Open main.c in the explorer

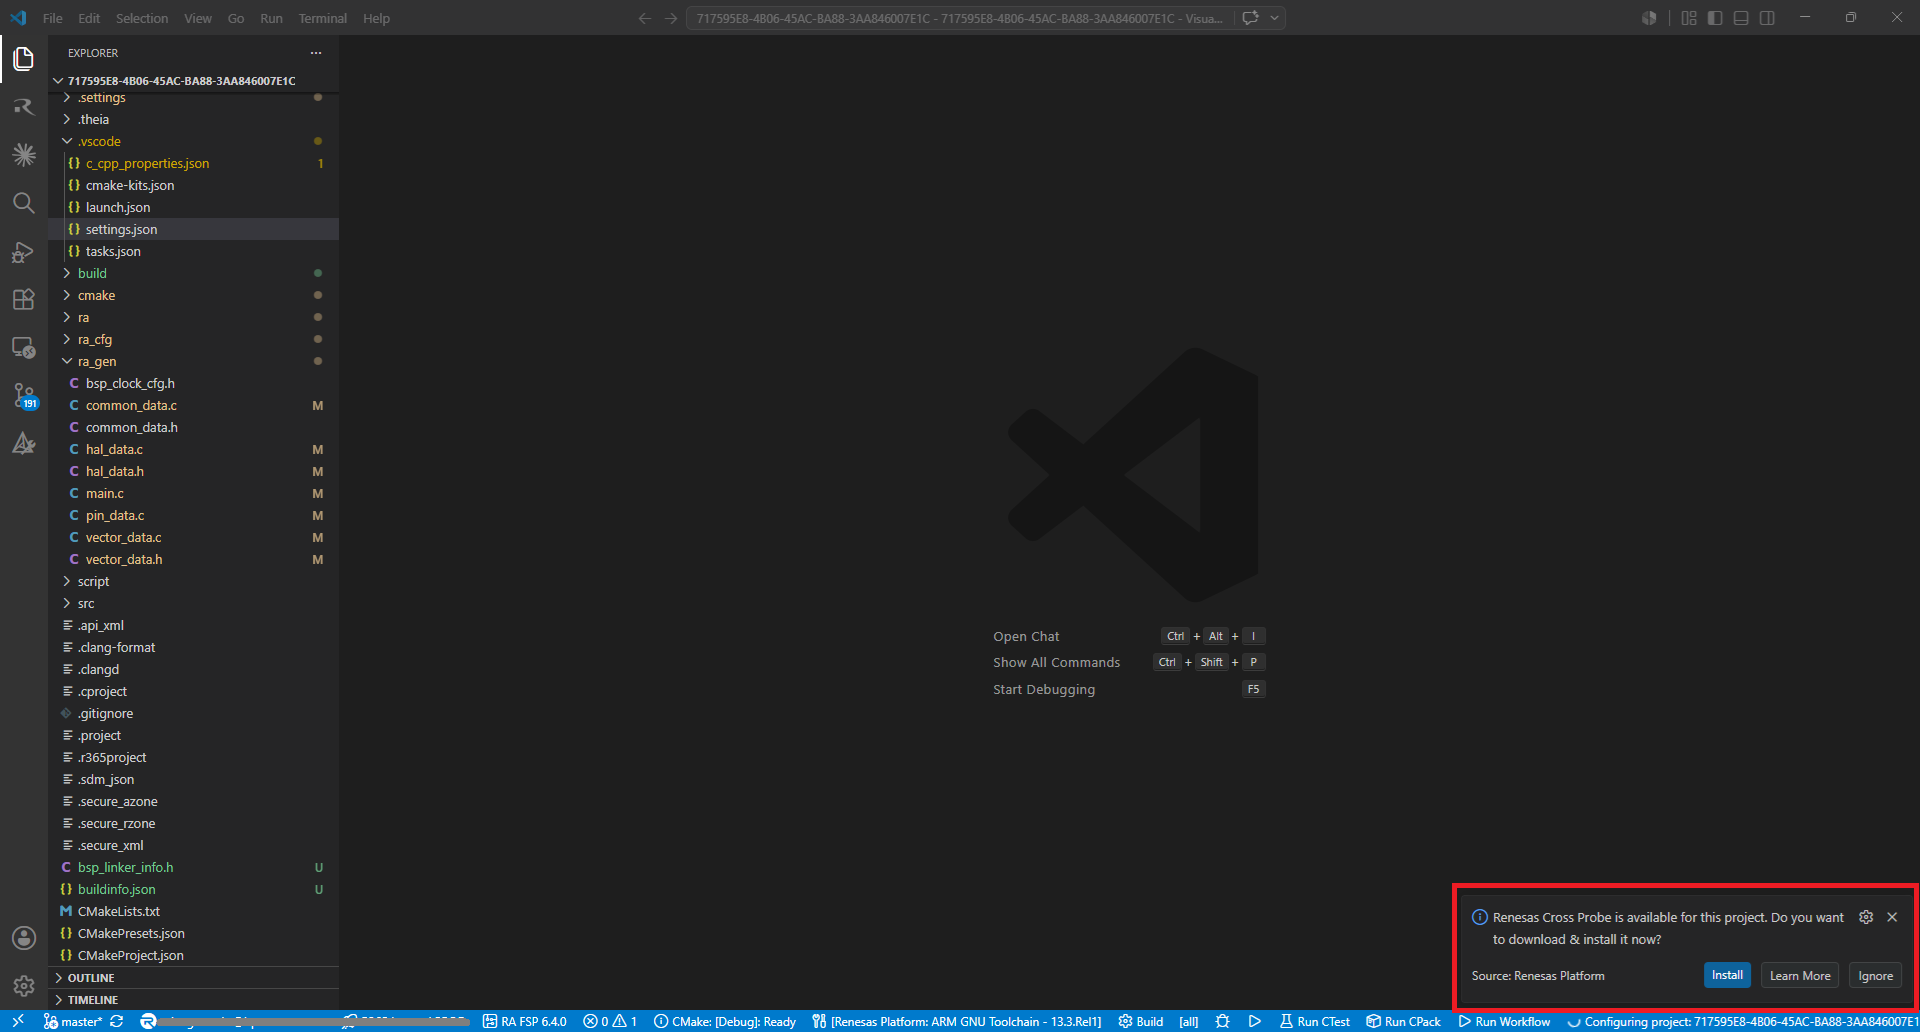[x=193, y=493]
